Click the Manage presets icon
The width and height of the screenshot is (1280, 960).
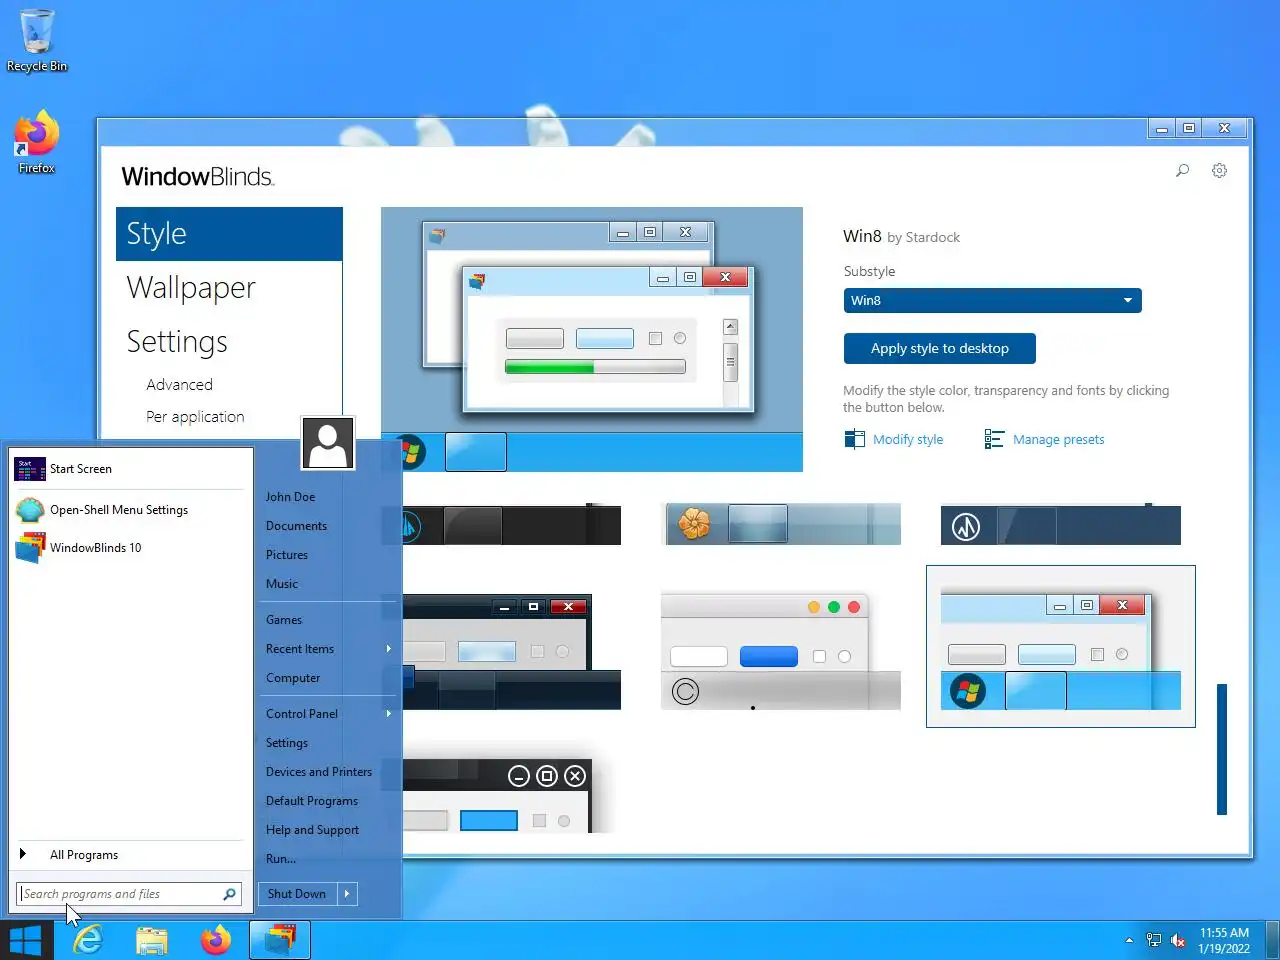(994, 439)
